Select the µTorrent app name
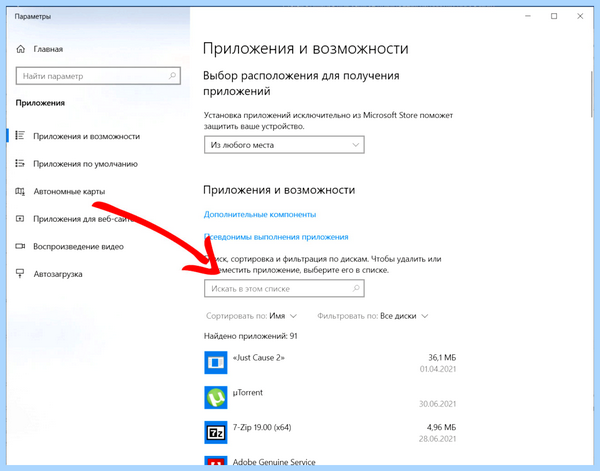The width and height of the screenshot is (600, 471). (x=248, y=393)
